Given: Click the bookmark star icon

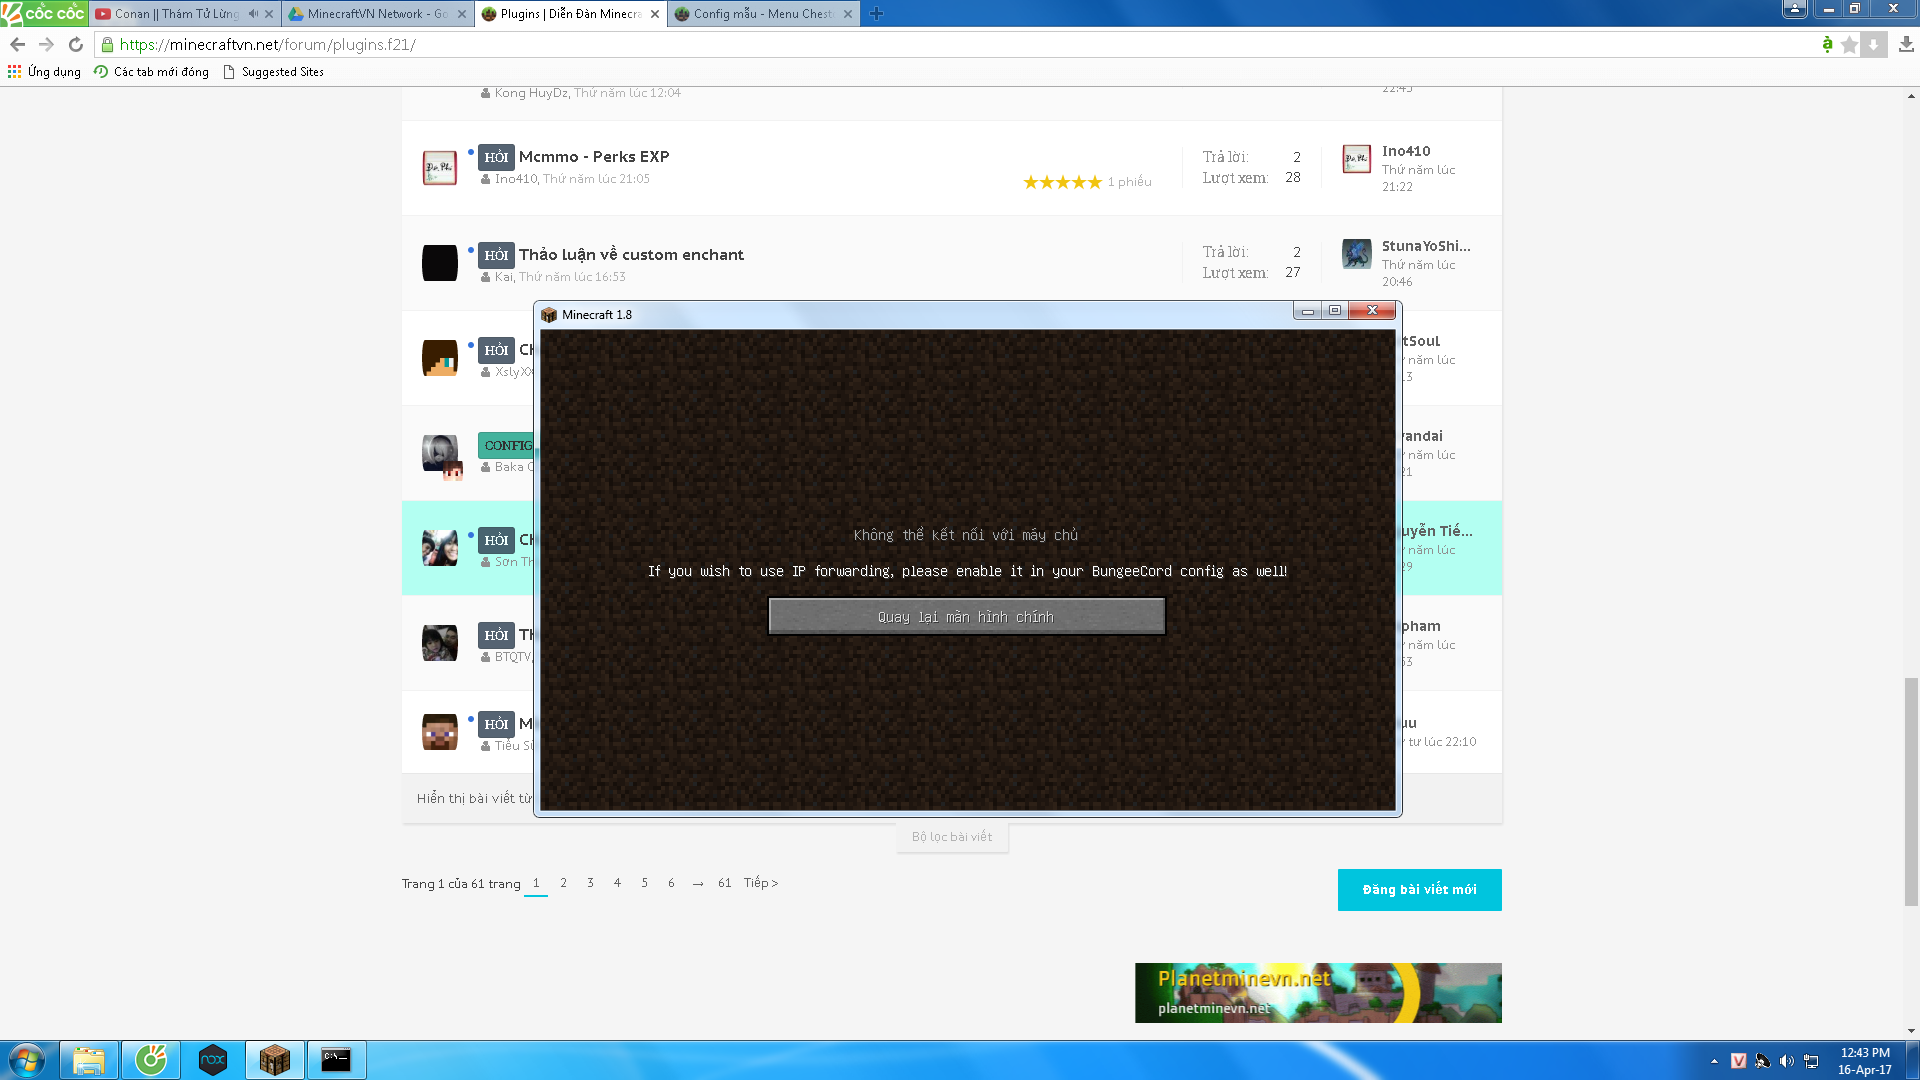Looking at the screenshot, I should (x=1849, y=44).
